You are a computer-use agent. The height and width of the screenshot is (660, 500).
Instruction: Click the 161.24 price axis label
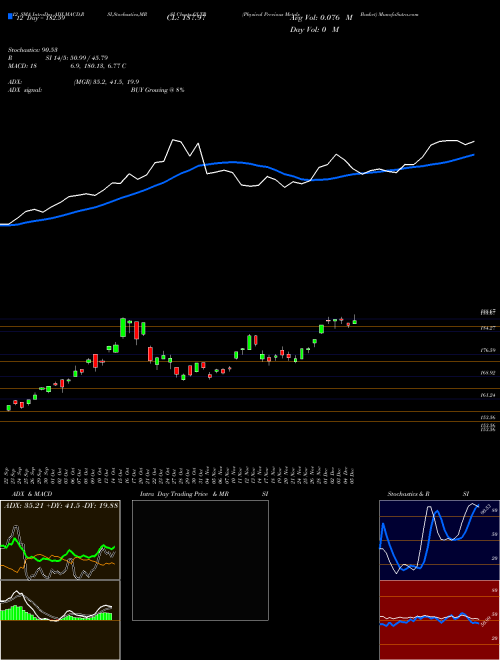pyautogui.click(x=488, y=395)
